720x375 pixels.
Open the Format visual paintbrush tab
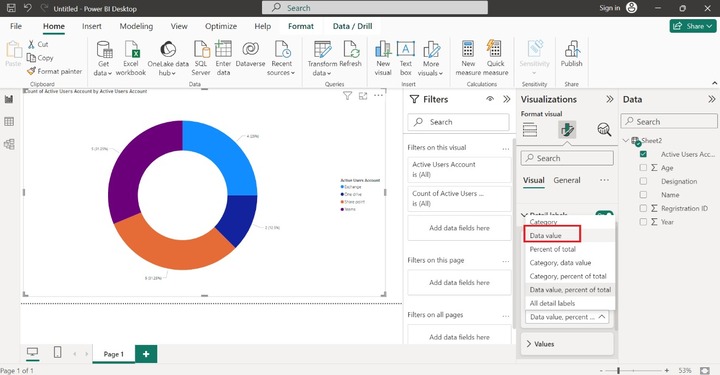click(x=567, y=130)
